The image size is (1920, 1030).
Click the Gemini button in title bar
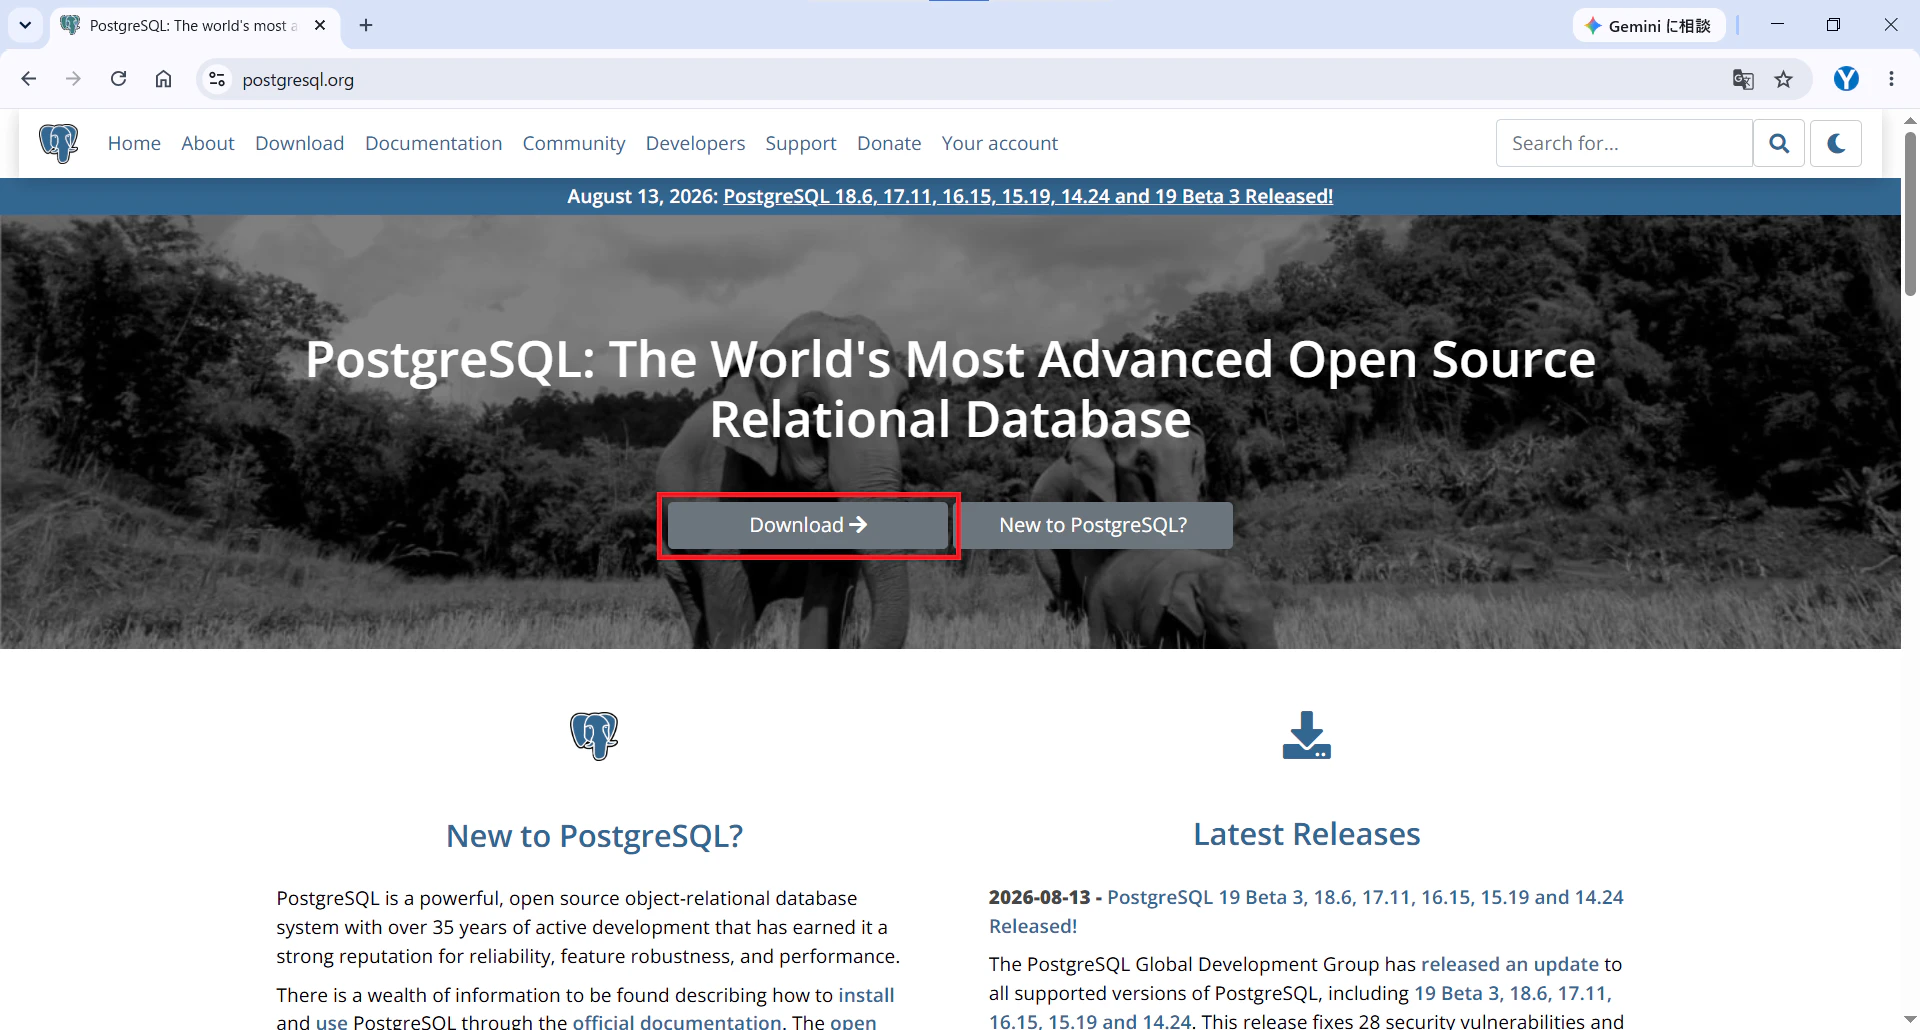coord(1648,26)
